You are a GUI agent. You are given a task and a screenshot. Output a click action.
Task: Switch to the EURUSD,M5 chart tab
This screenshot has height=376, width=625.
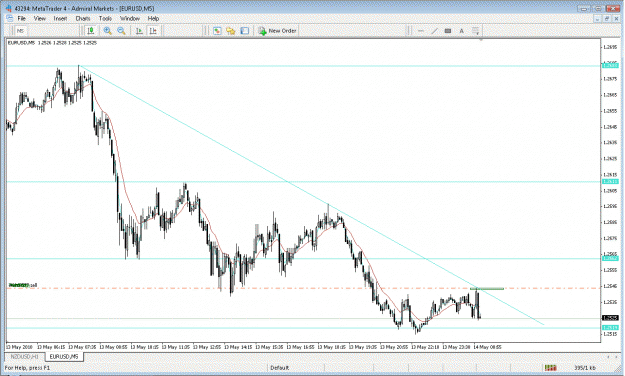(x=64, y=356)
